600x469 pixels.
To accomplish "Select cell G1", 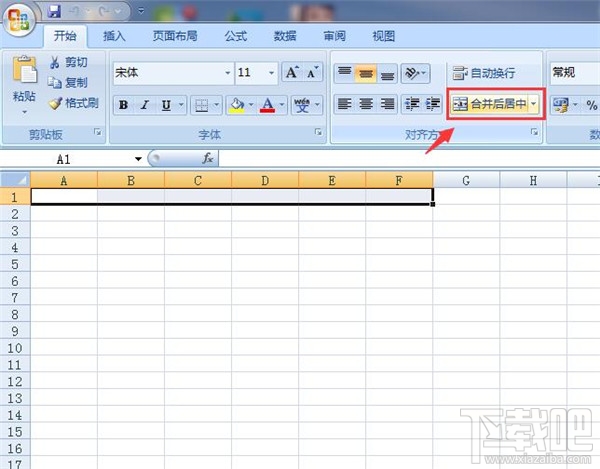I will tap(466, 196).
